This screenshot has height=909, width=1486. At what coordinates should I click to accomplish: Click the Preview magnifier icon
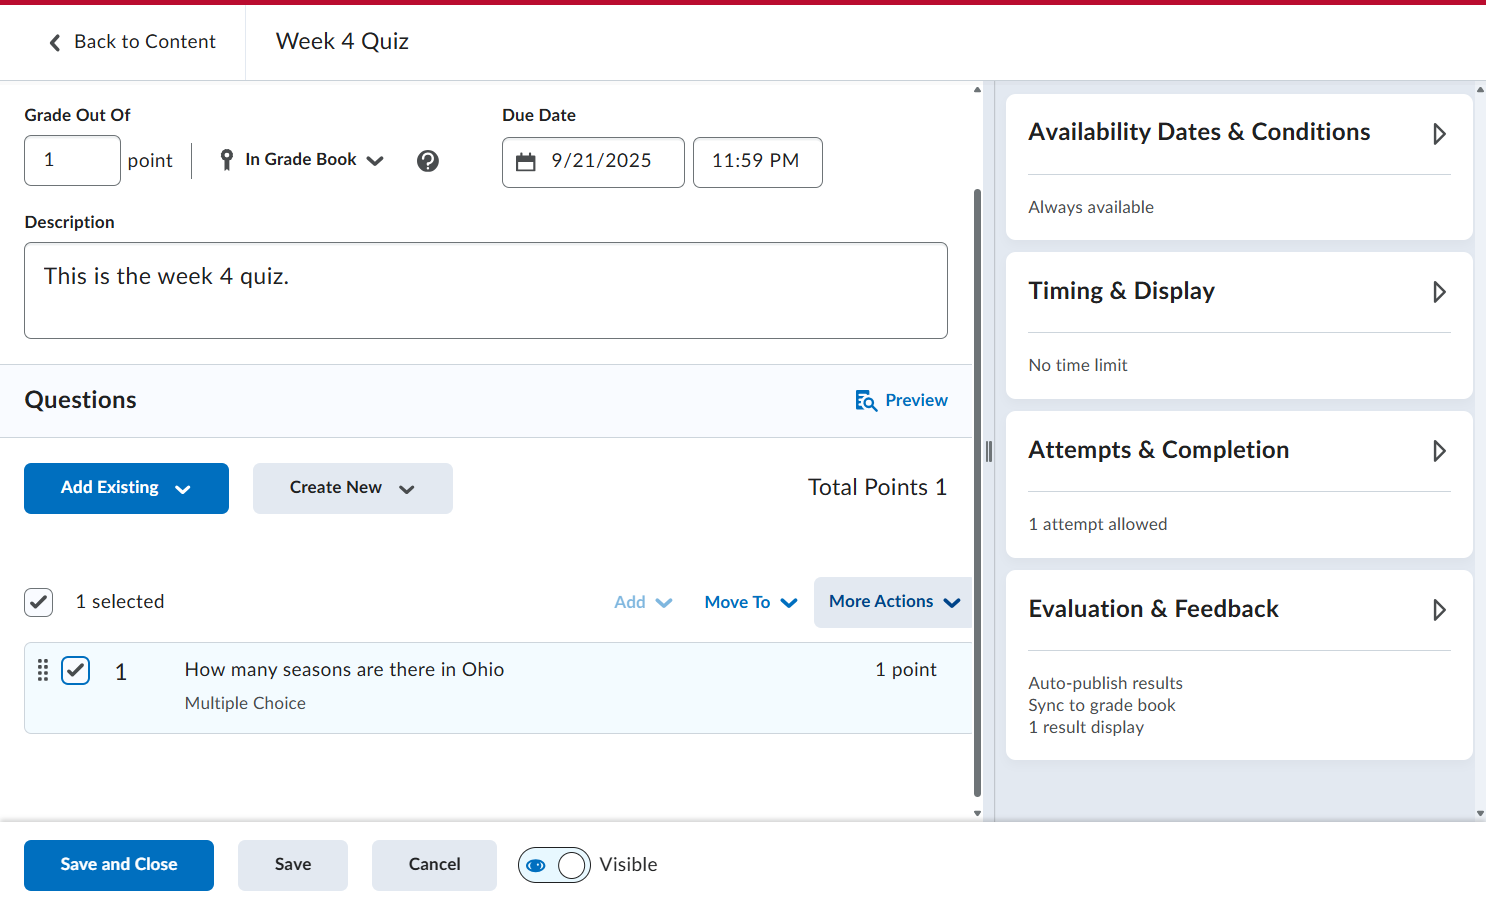click(866, 401)
